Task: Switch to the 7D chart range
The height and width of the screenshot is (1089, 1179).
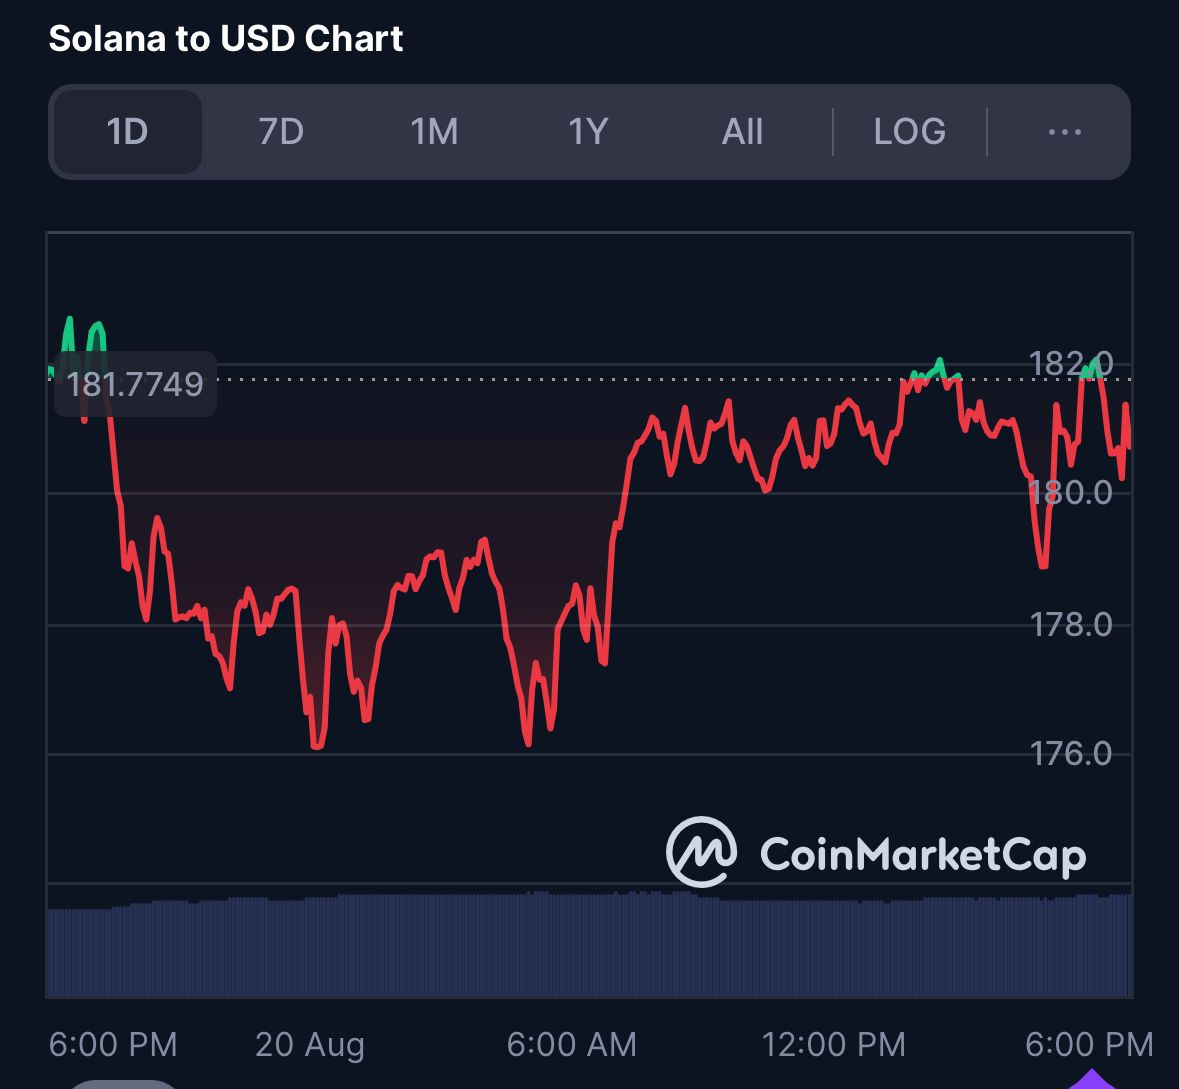Action: click(280, 132)
